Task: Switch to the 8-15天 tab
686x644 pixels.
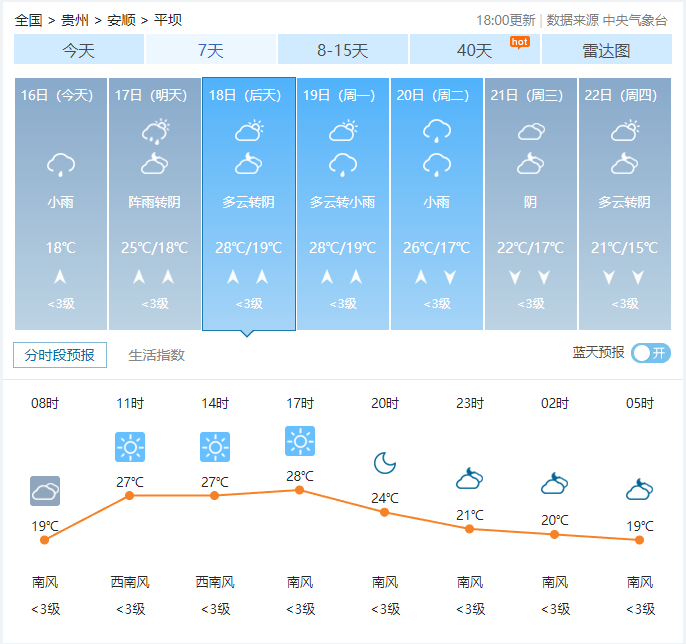Action: coord(343,49)
